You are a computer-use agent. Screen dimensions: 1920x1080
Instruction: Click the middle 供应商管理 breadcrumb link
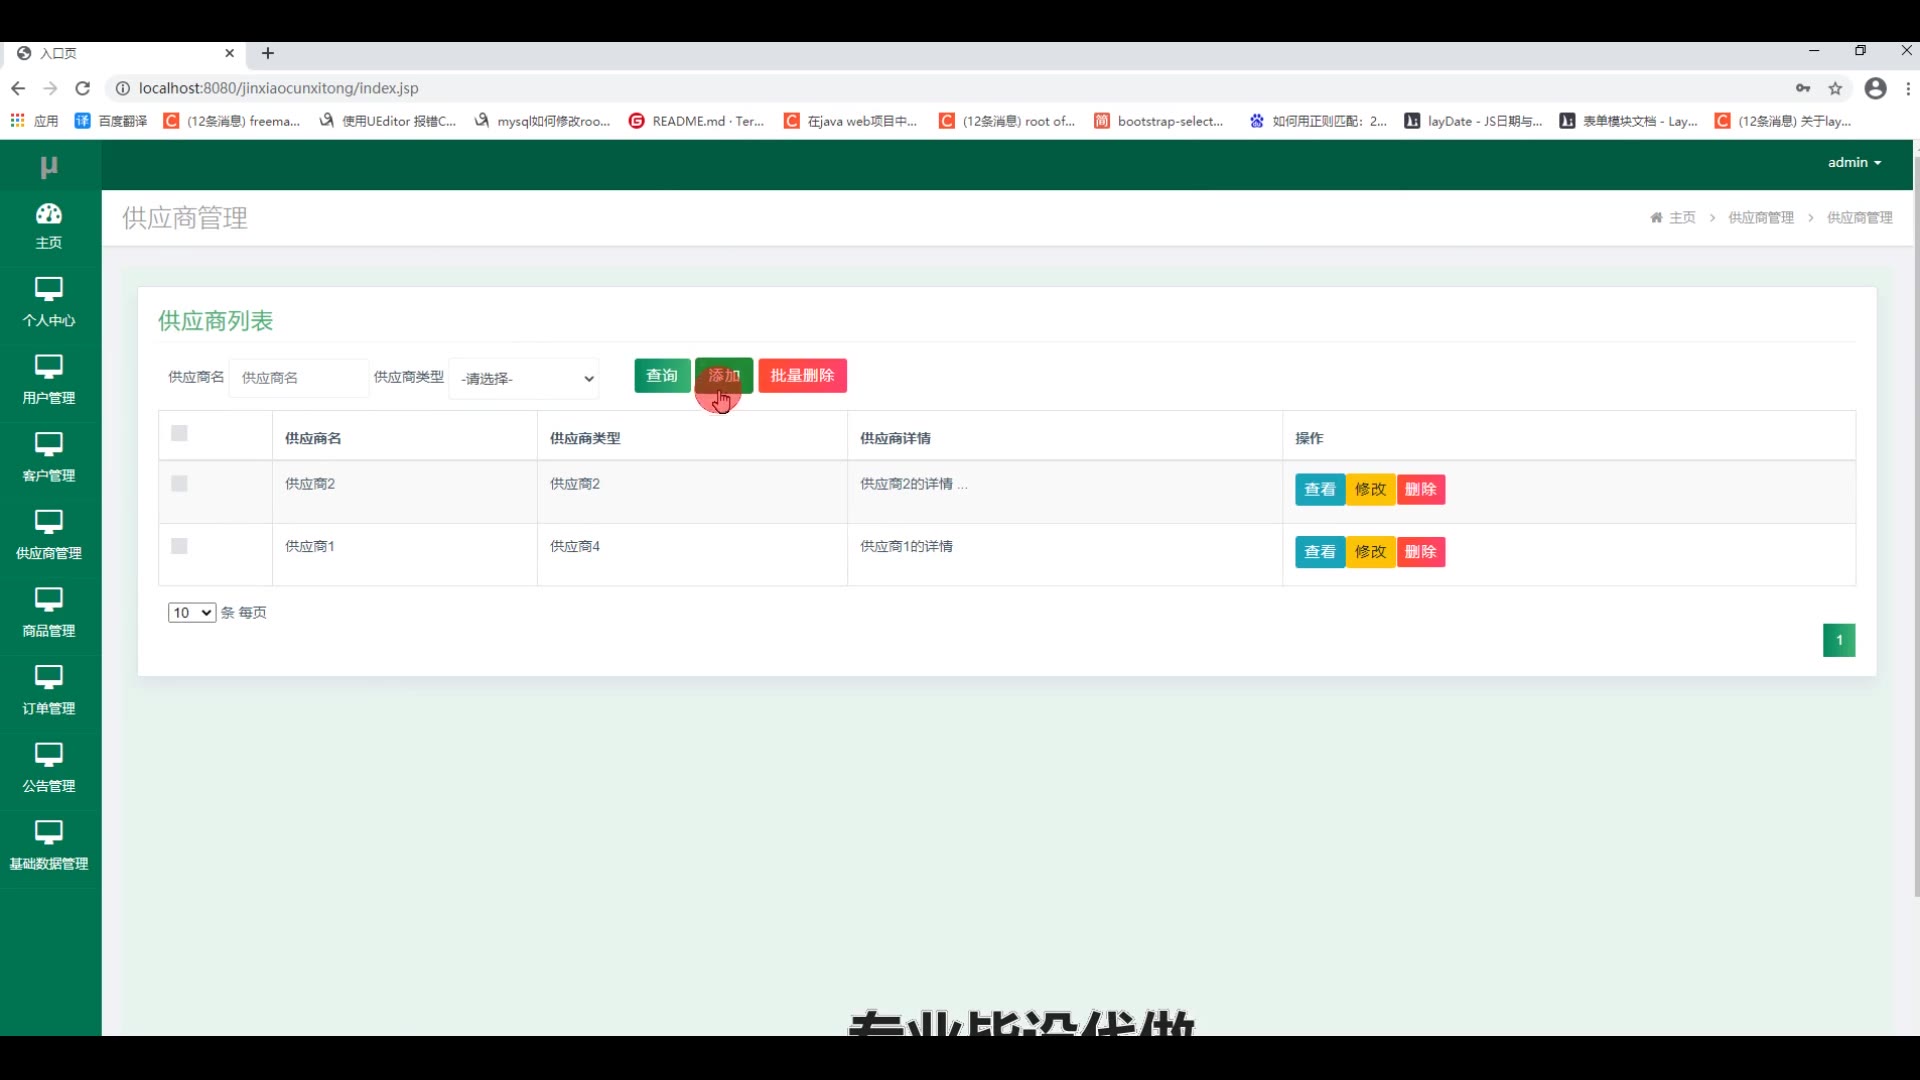point(1761,217)
